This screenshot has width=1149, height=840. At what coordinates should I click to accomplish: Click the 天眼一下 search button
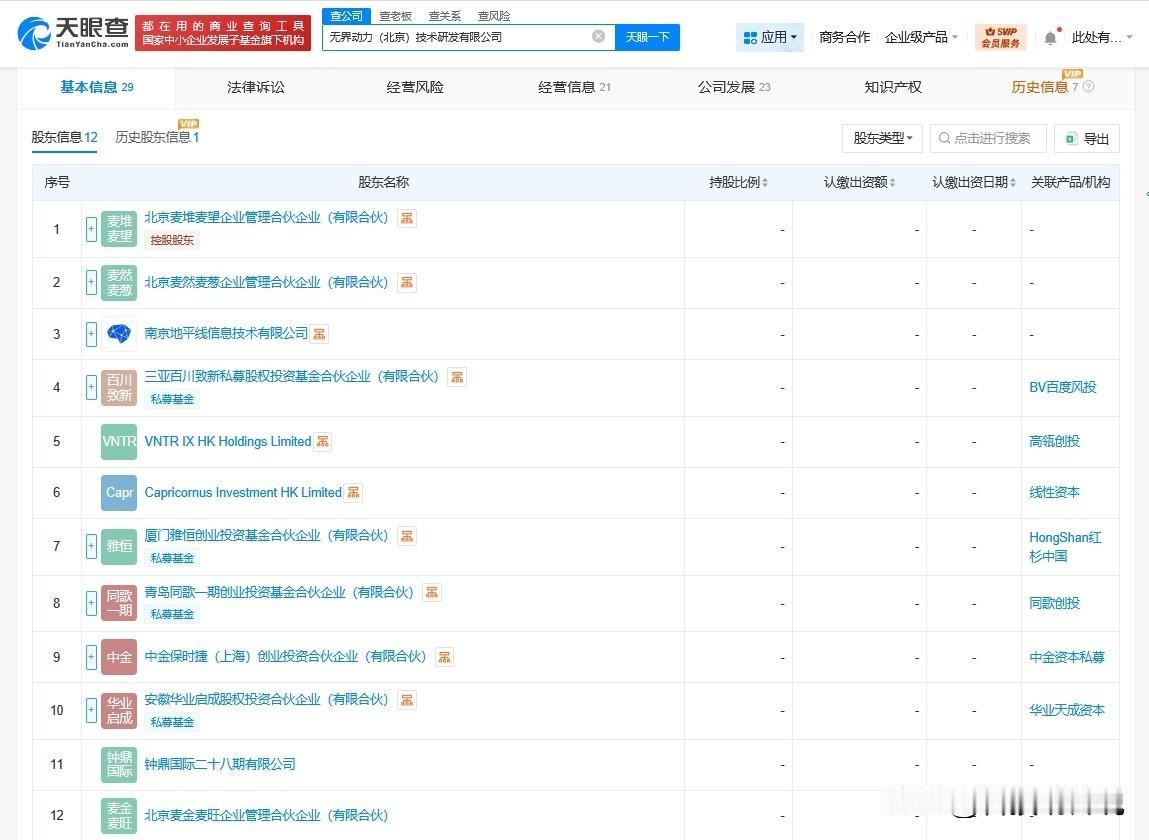tap(648, 35)
